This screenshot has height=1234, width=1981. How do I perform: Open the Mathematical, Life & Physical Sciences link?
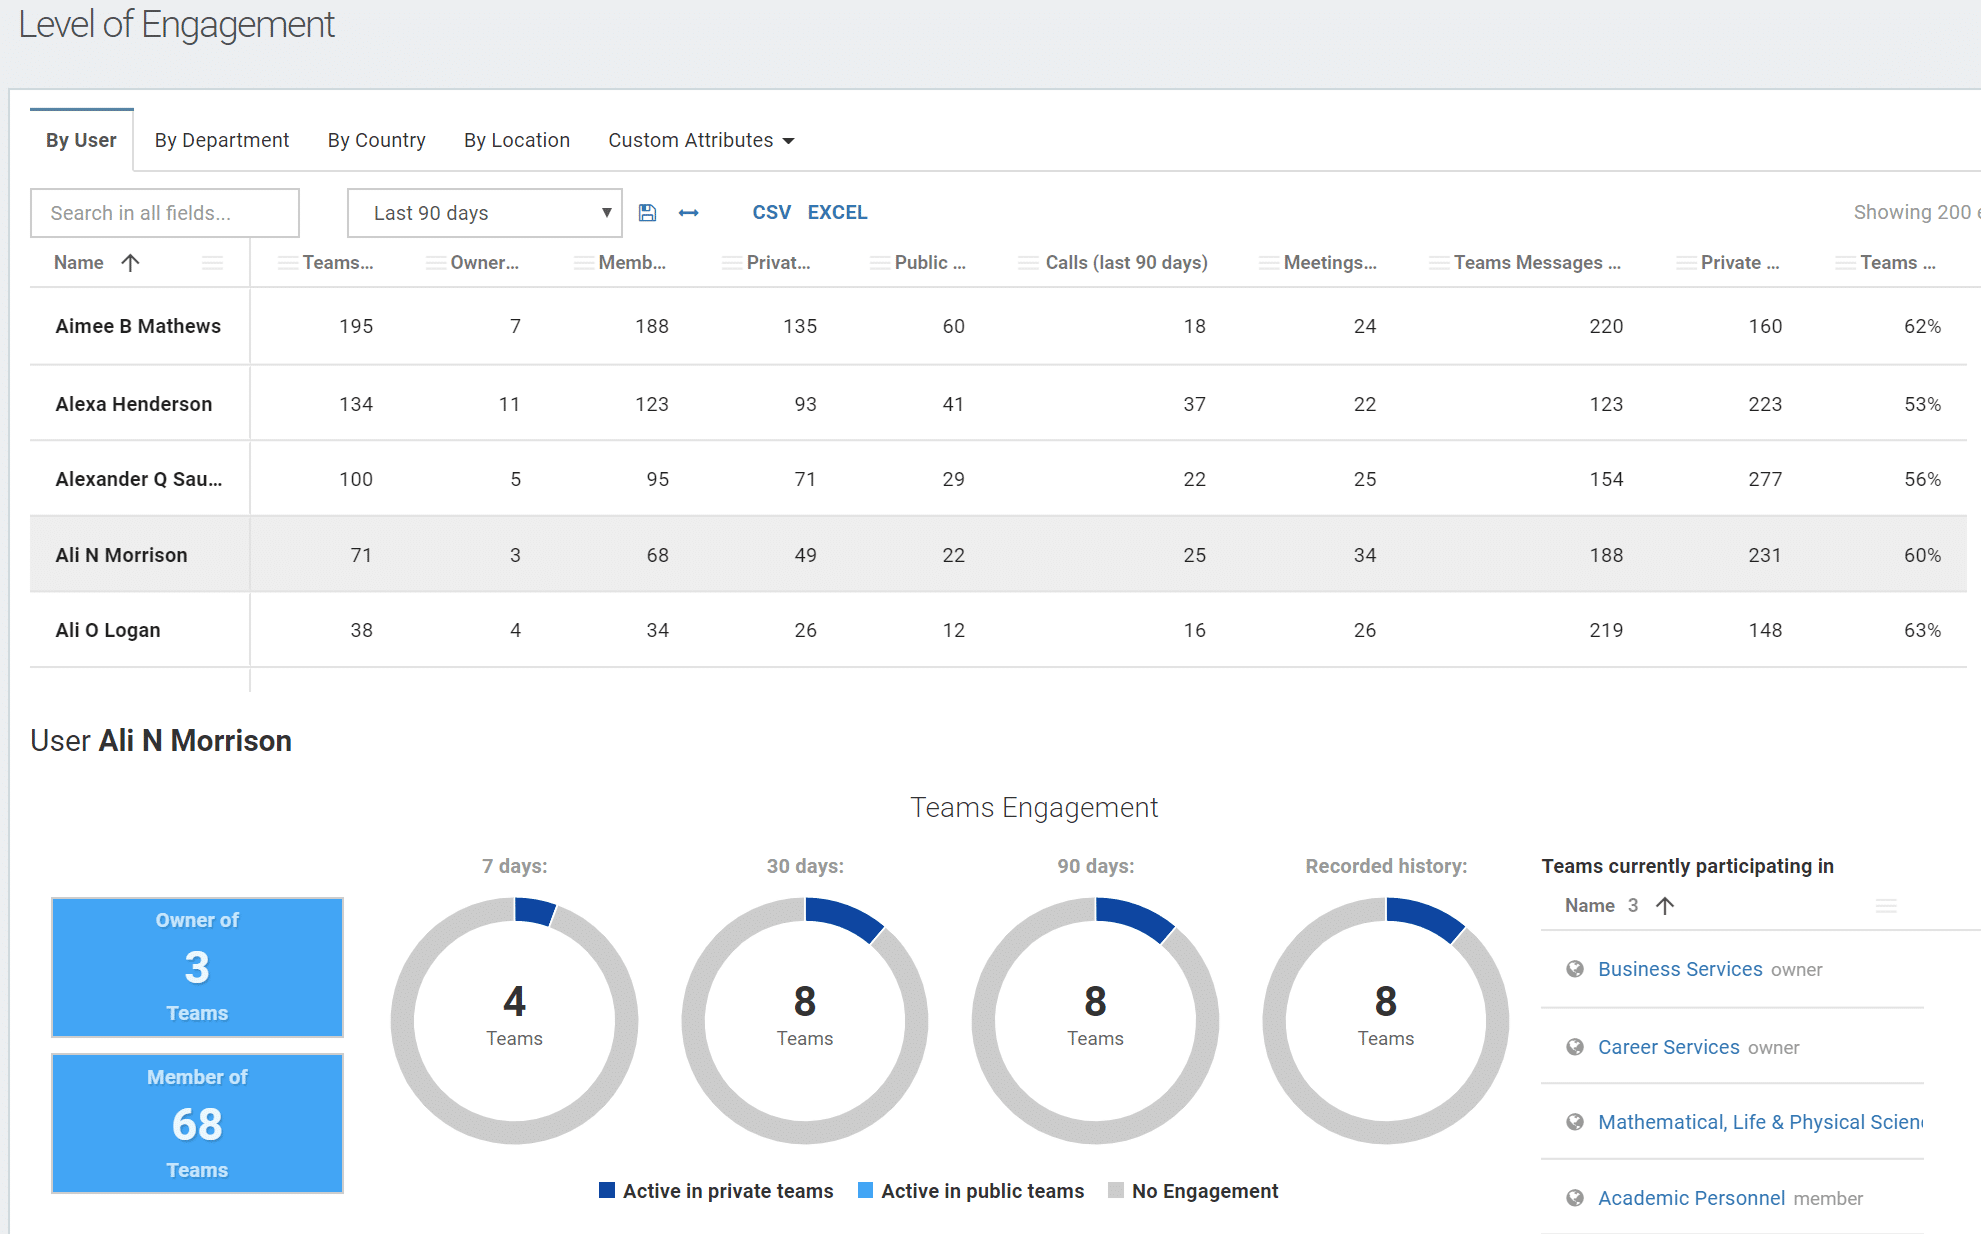click(x=1759, y=1122)
